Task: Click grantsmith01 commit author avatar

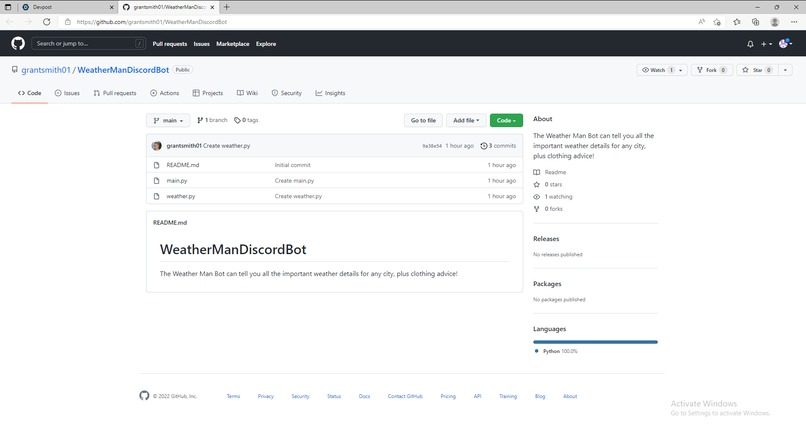Action: (x=157, y=145)
